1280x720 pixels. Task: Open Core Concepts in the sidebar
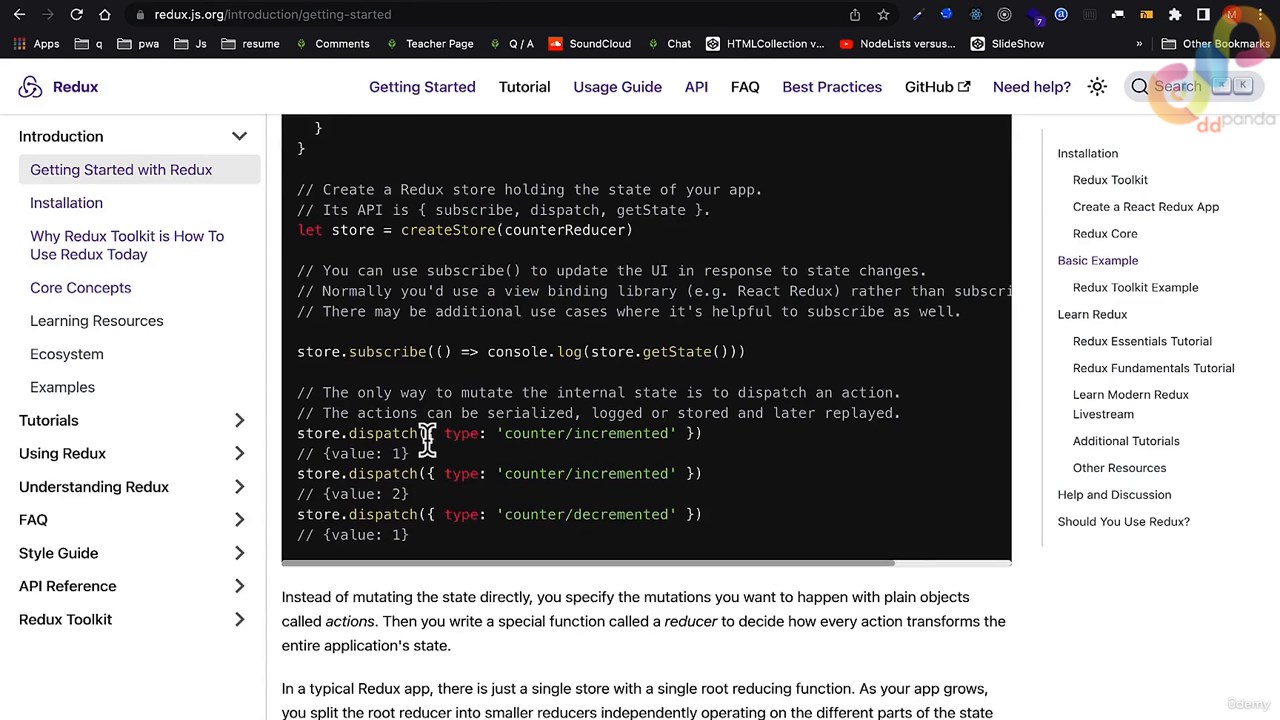(x=80, y=288)
